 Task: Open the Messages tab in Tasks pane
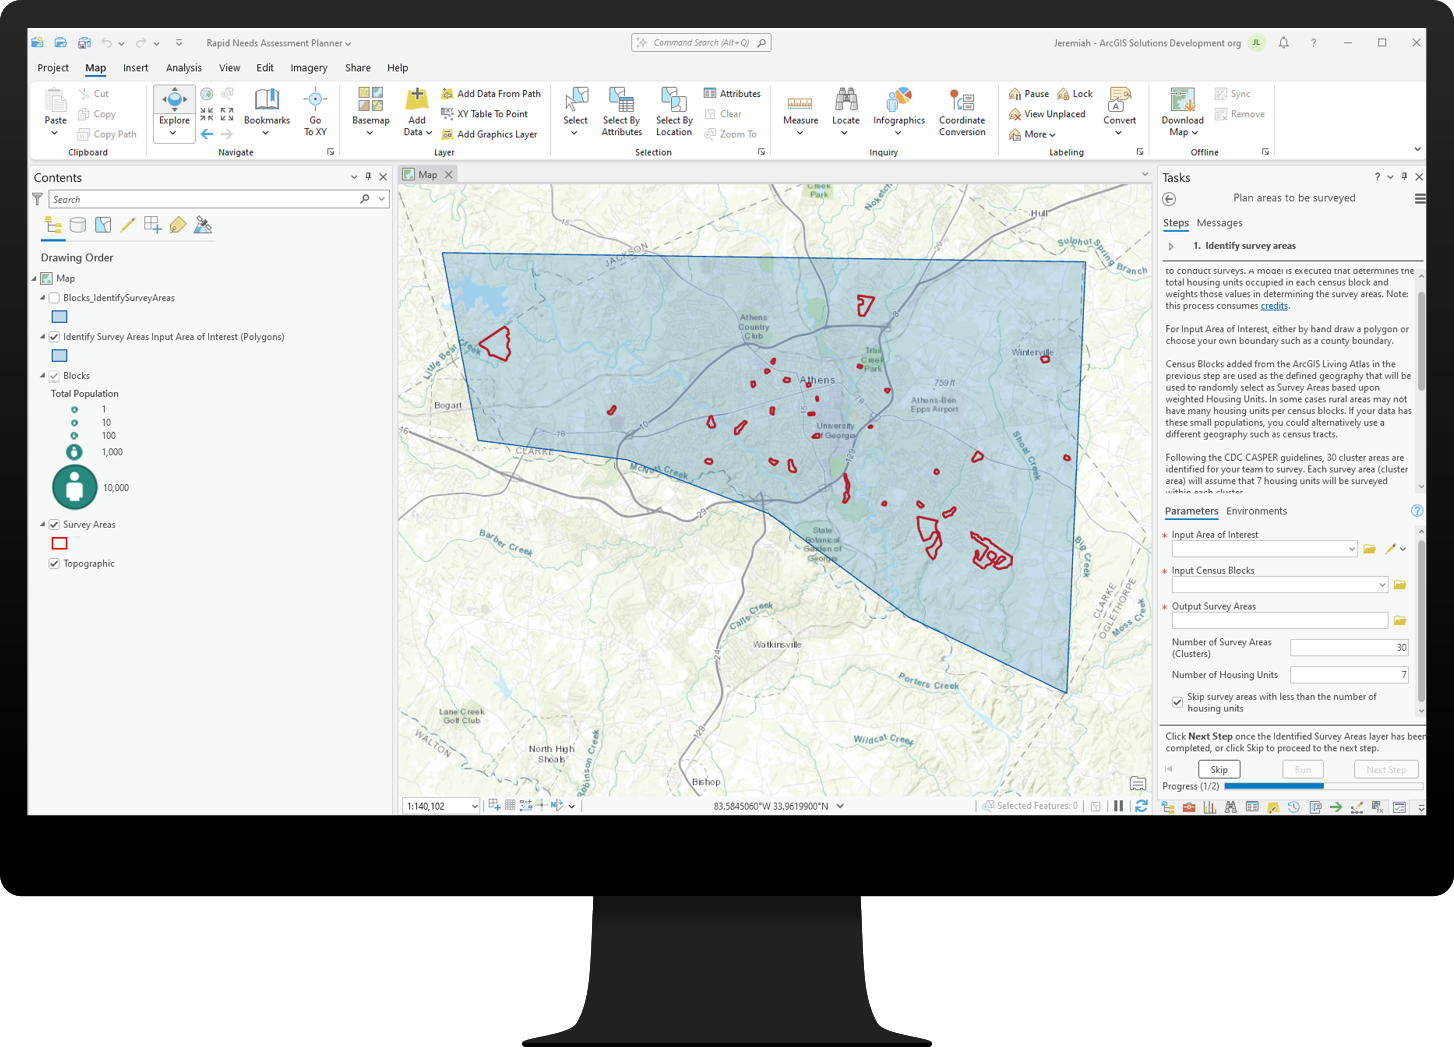coord(1219,222)
